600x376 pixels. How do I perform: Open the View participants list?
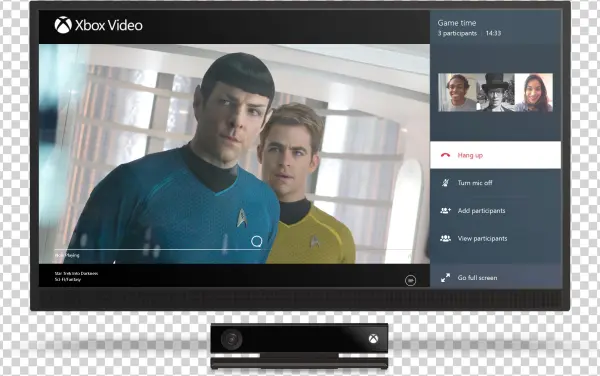(x=496, y=238)
